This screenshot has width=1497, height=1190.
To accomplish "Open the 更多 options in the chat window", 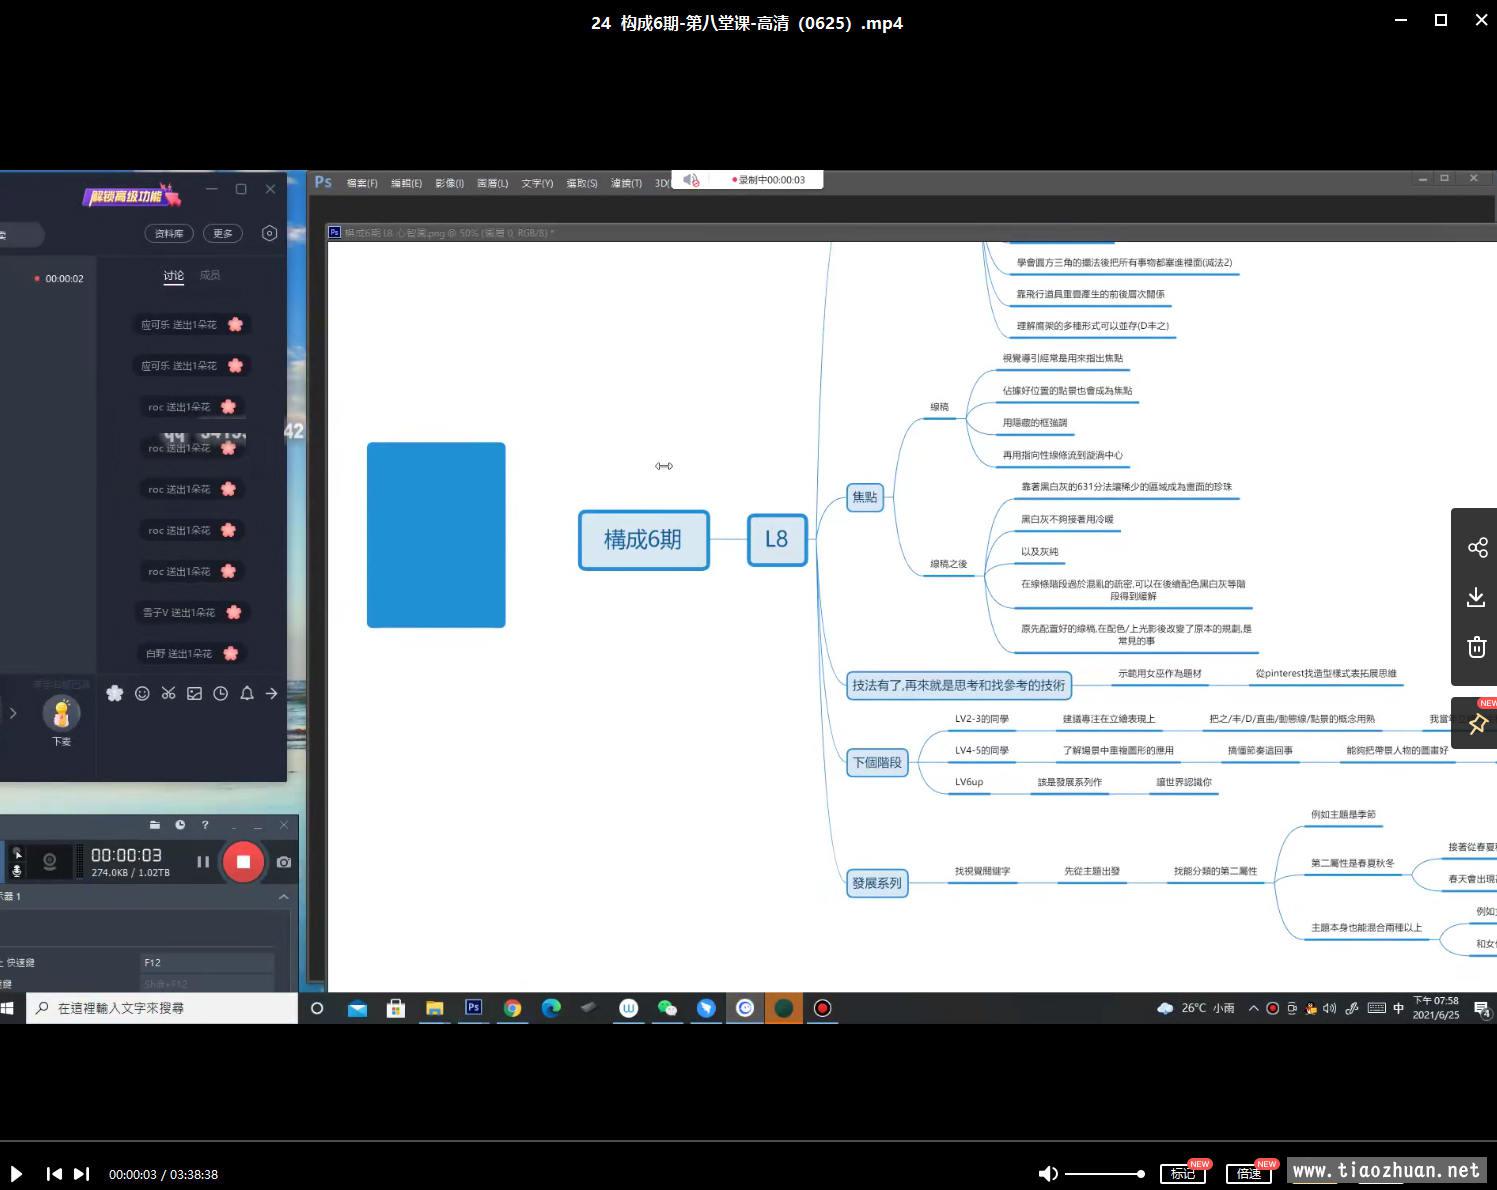I will 223,233.
